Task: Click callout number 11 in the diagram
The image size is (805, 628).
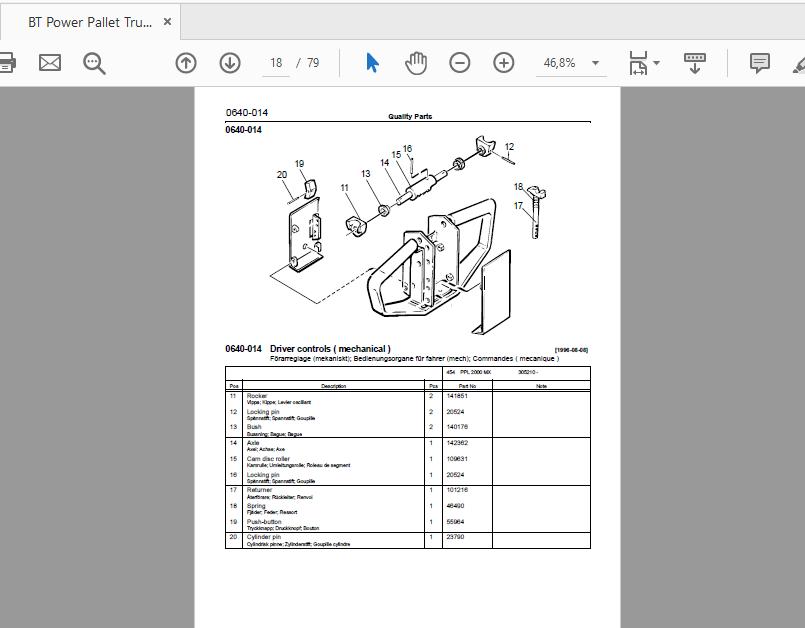Action: pos(344,188)
